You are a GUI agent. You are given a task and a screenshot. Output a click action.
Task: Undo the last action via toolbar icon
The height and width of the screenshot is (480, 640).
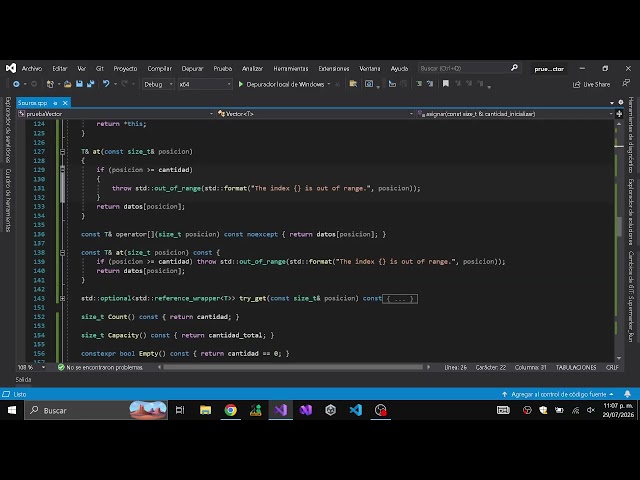click(106, 84)
